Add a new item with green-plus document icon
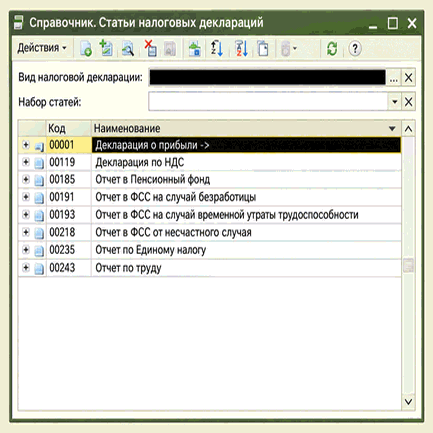The width and height of the screenshot is (433, 433). 86,49
